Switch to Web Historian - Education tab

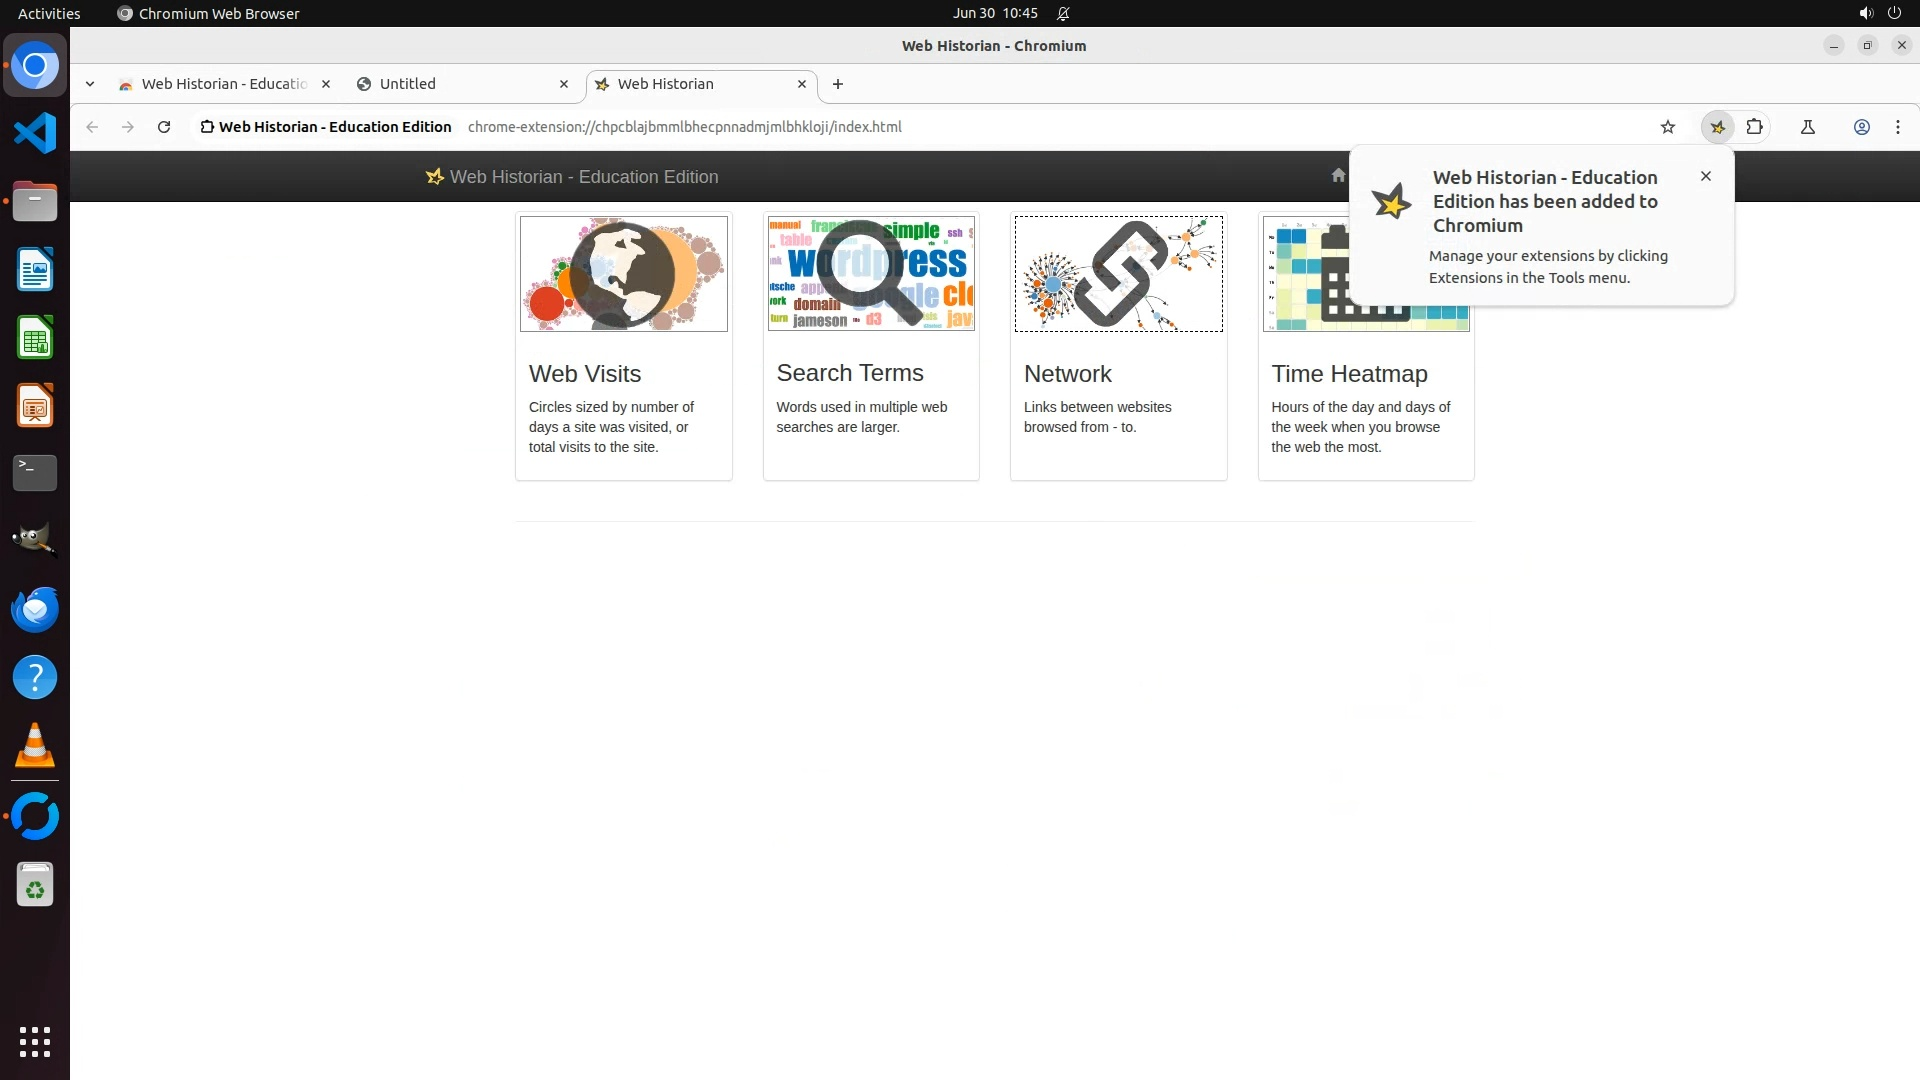click(224, 84)
